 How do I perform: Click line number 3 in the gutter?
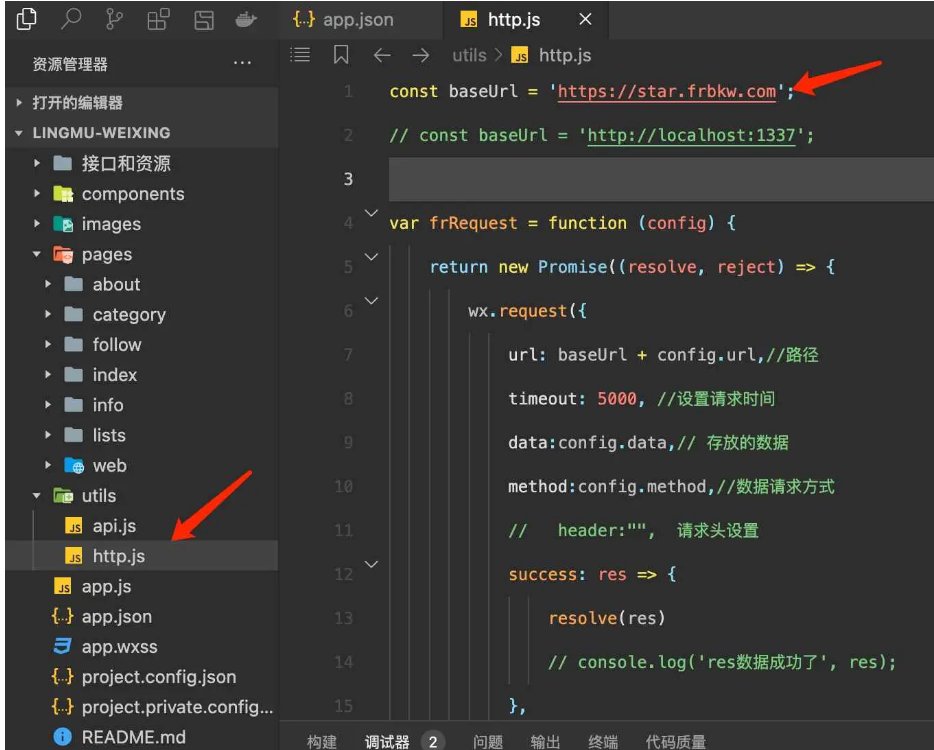348,179
